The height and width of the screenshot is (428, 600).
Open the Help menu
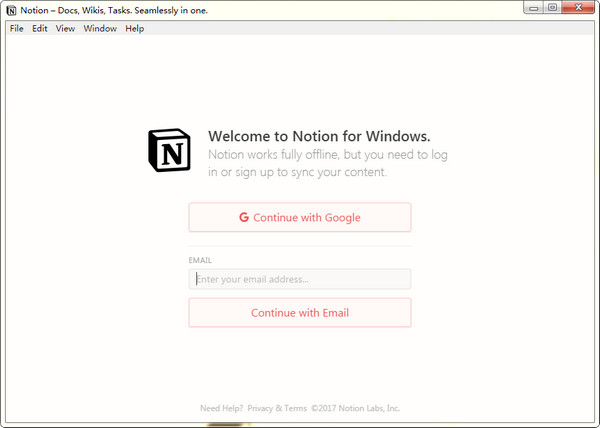coord(135,29)
